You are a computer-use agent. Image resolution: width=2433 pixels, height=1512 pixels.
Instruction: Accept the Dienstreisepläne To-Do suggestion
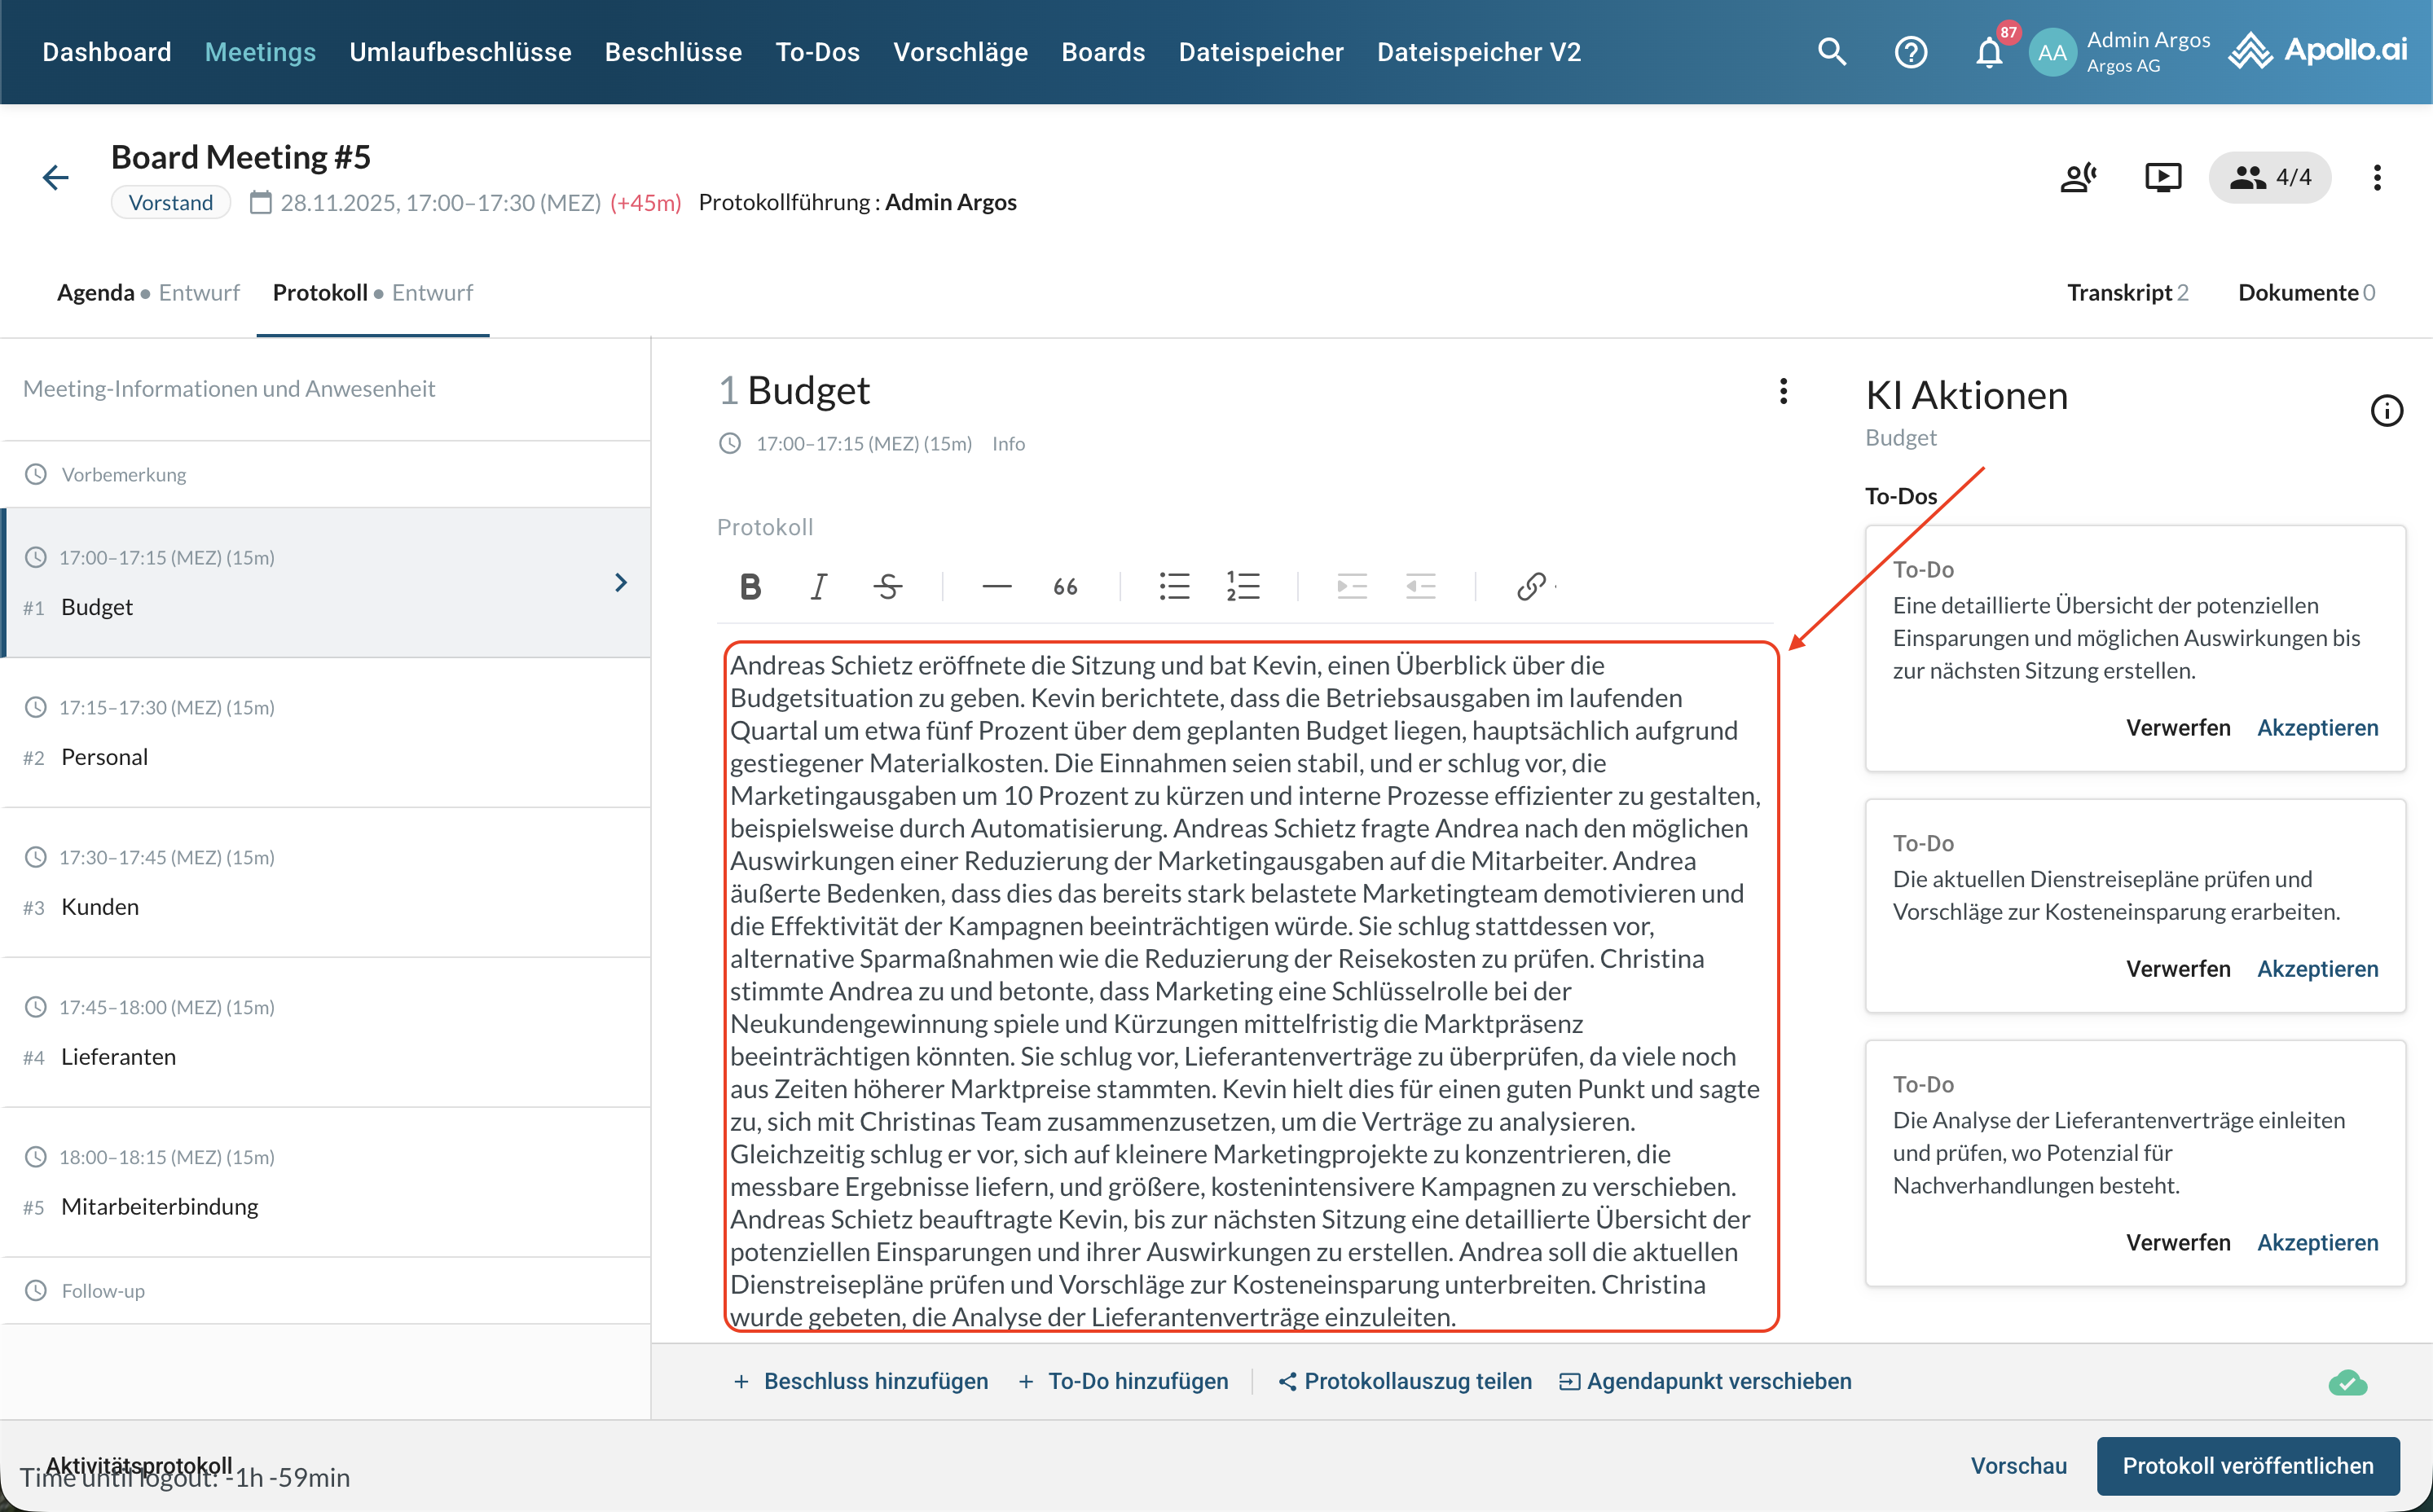(2317, 968)
